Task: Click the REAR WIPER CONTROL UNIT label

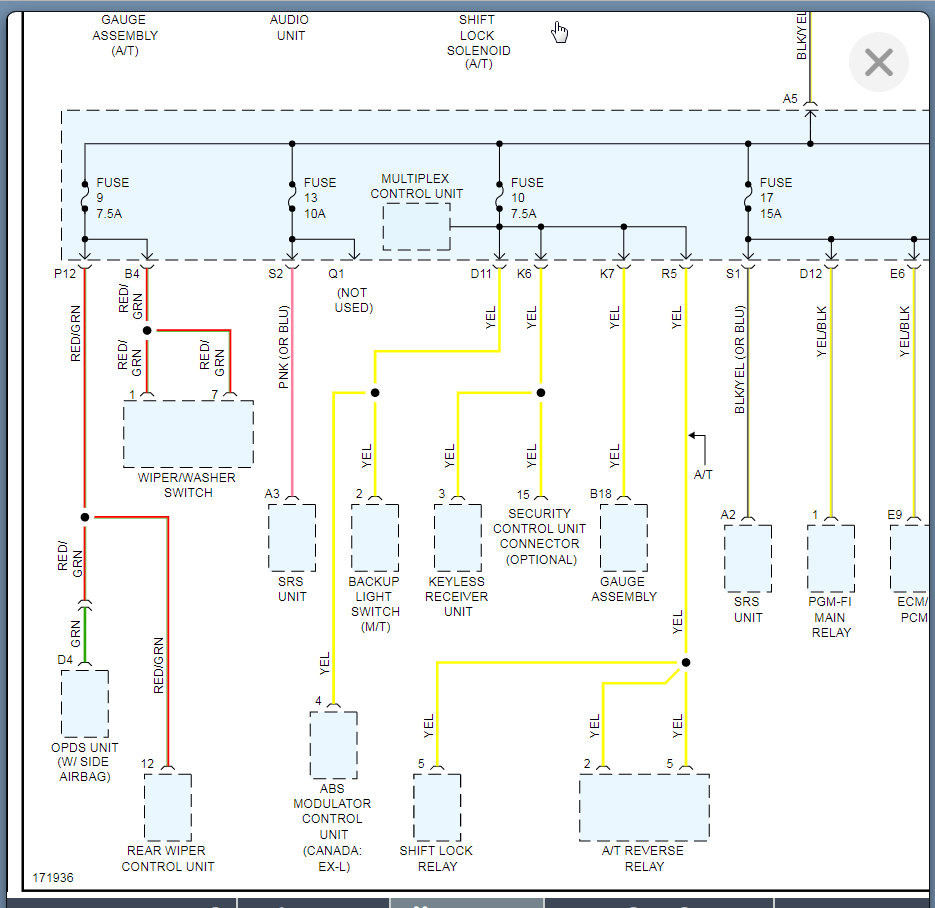Action: [x=168, y=859]
